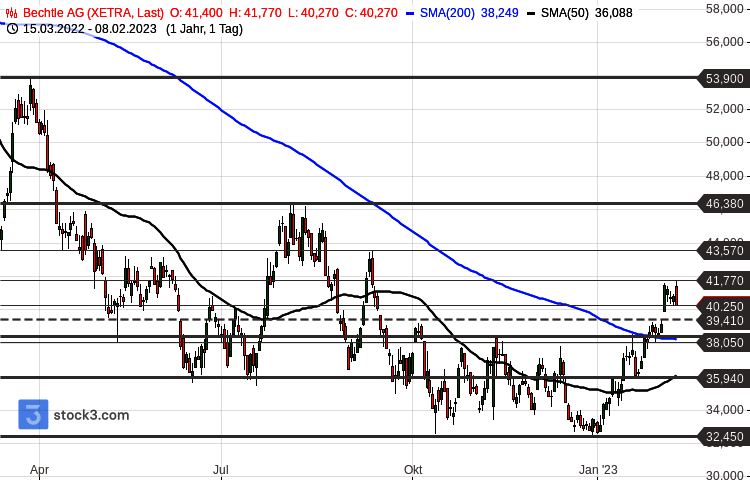Click the (1 Jahr, 1 Tag) period text
Image resolution: width=750 pixels, height=480 pixels.
[x=204, y=29]
